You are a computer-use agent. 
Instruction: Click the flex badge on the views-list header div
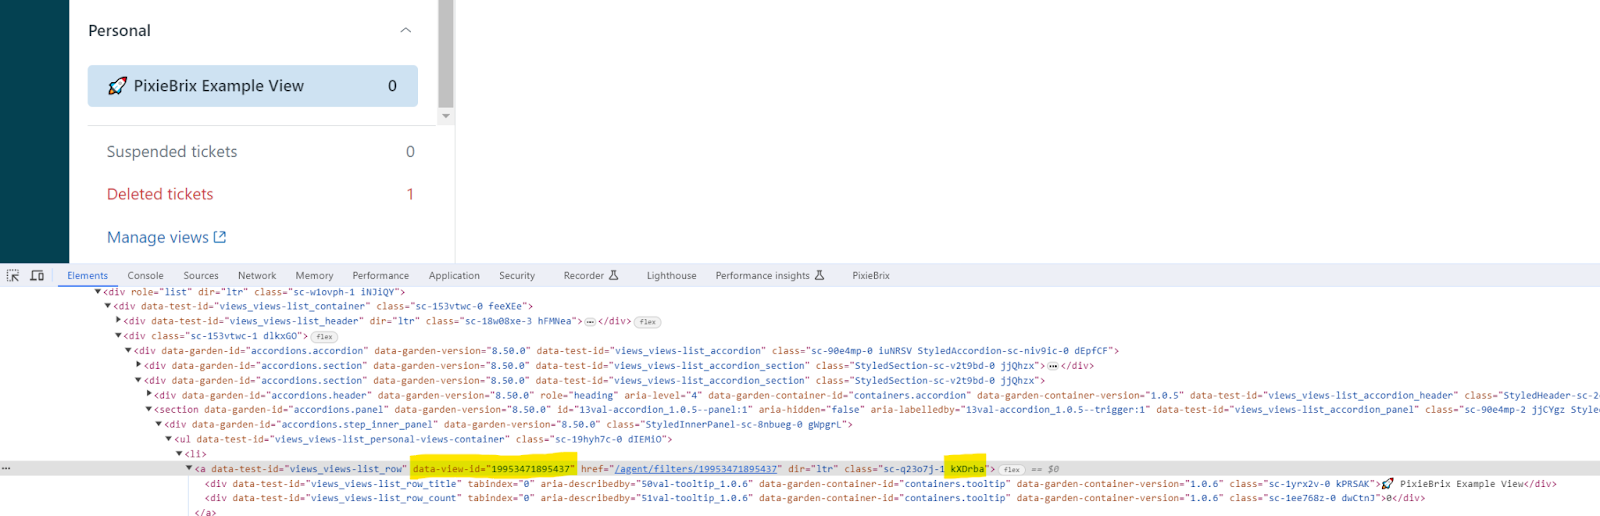648,322
